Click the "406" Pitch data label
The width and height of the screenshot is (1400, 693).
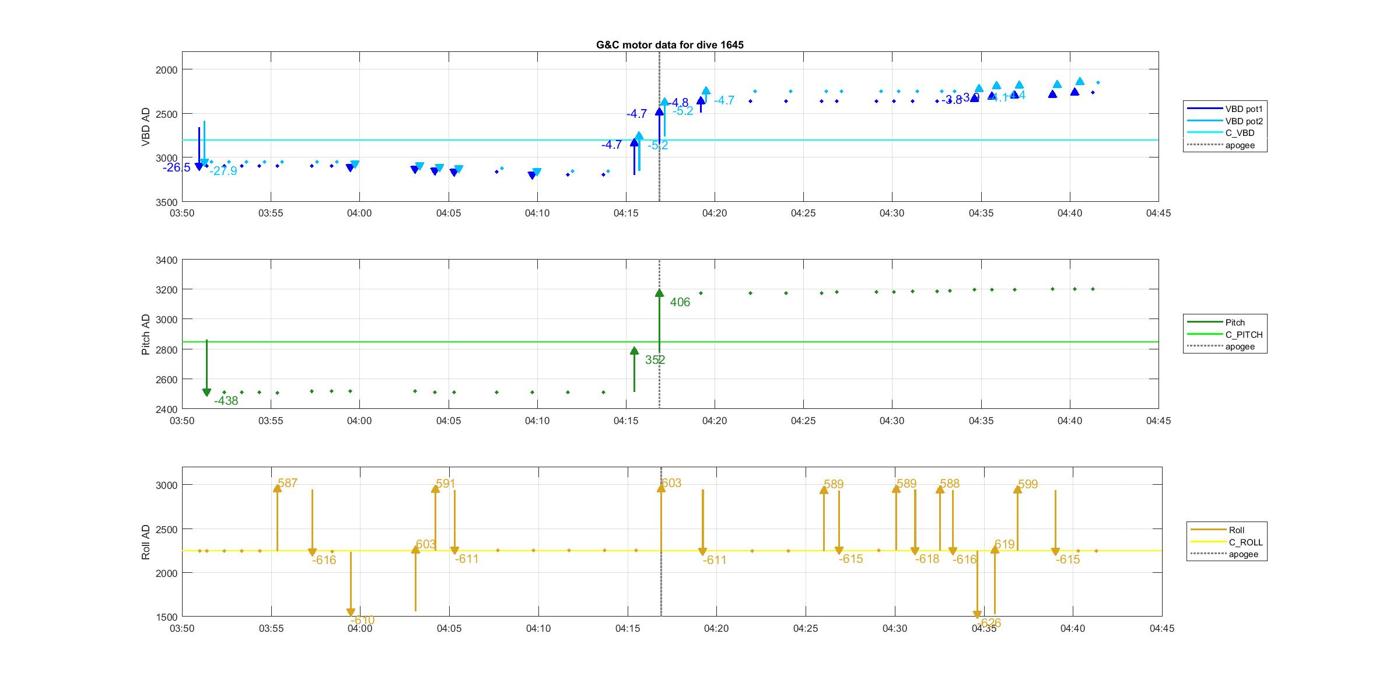[x=680, y=302]
